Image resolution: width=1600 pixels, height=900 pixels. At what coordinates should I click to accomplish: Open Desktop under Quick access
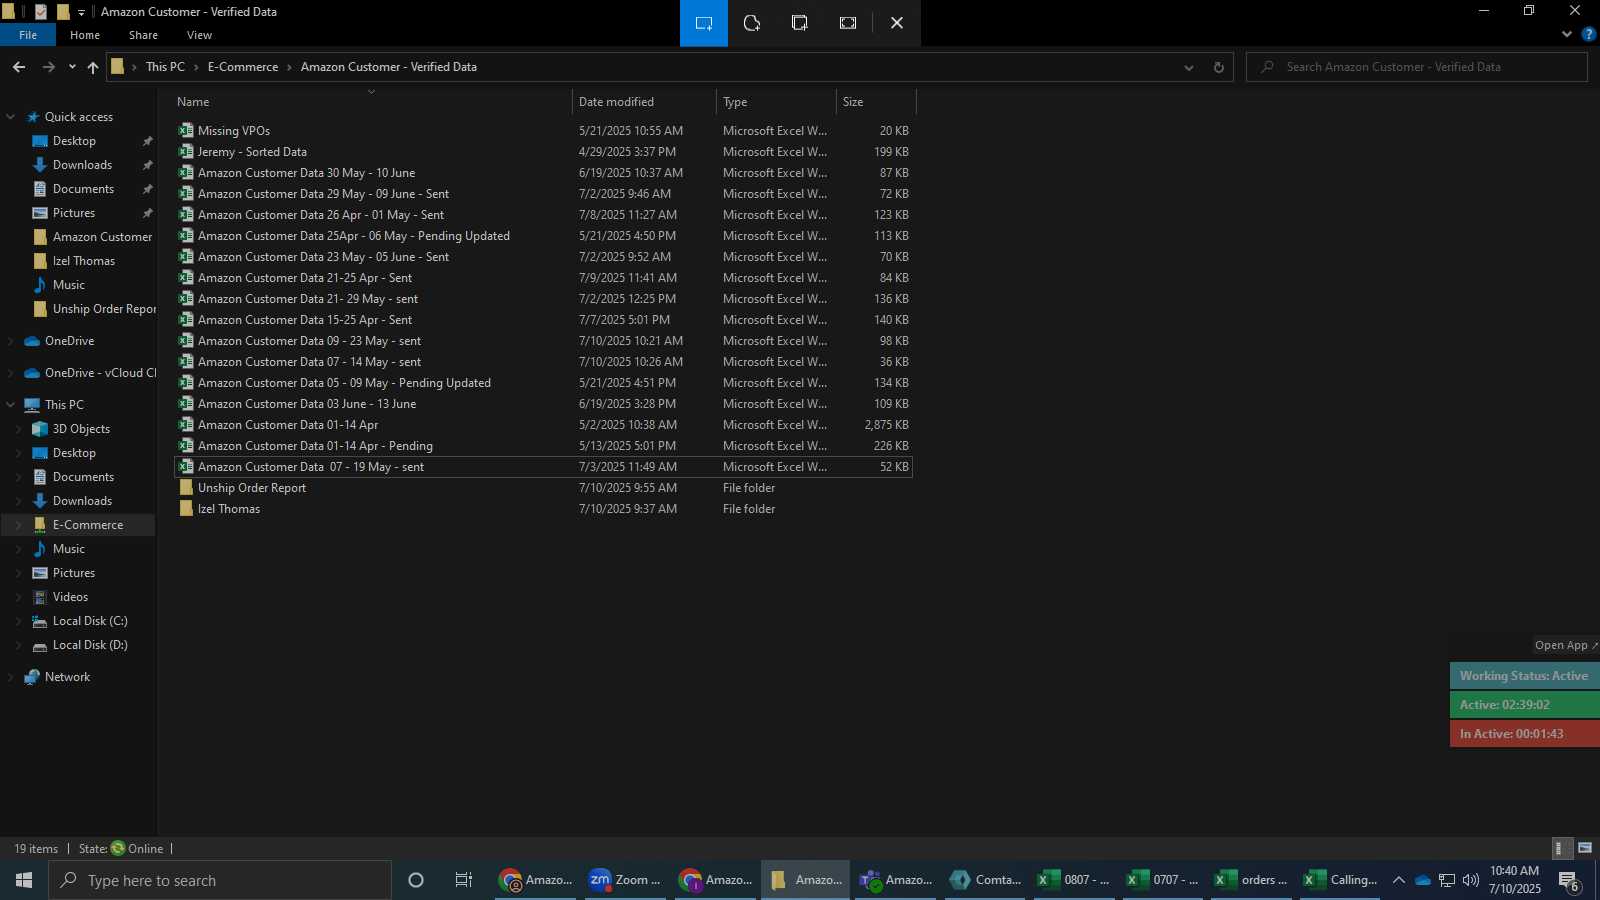pyautogui.click(x=74, y=141)
